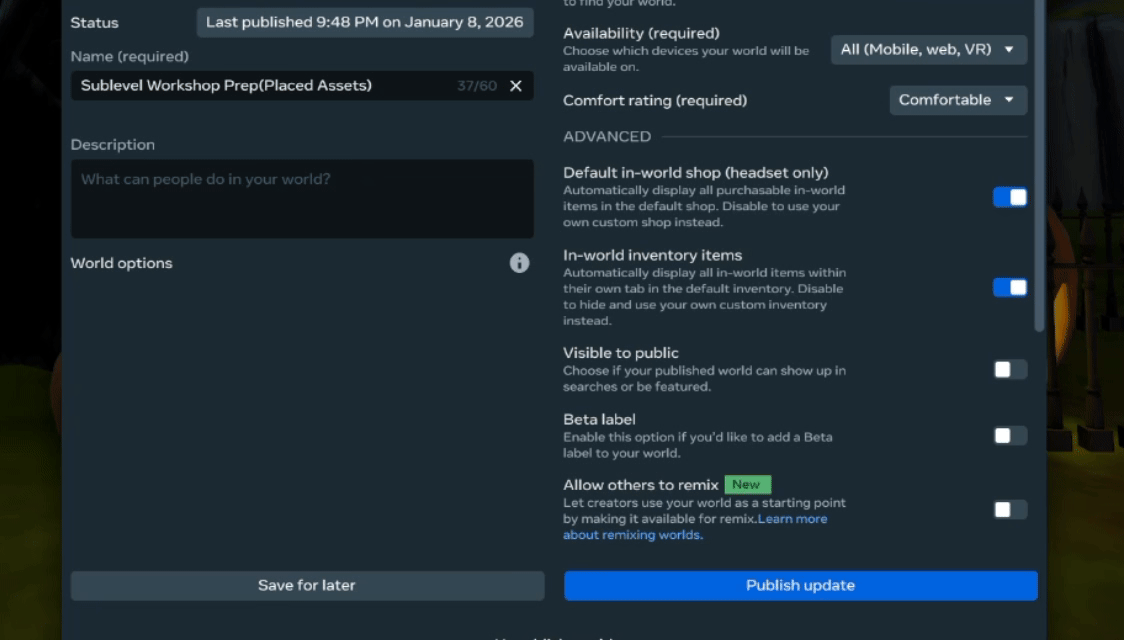The width and height of the screenshot is (1138, 640).
Task: Expand the Comfort rating dropdown
Action: tap(957, 100)
